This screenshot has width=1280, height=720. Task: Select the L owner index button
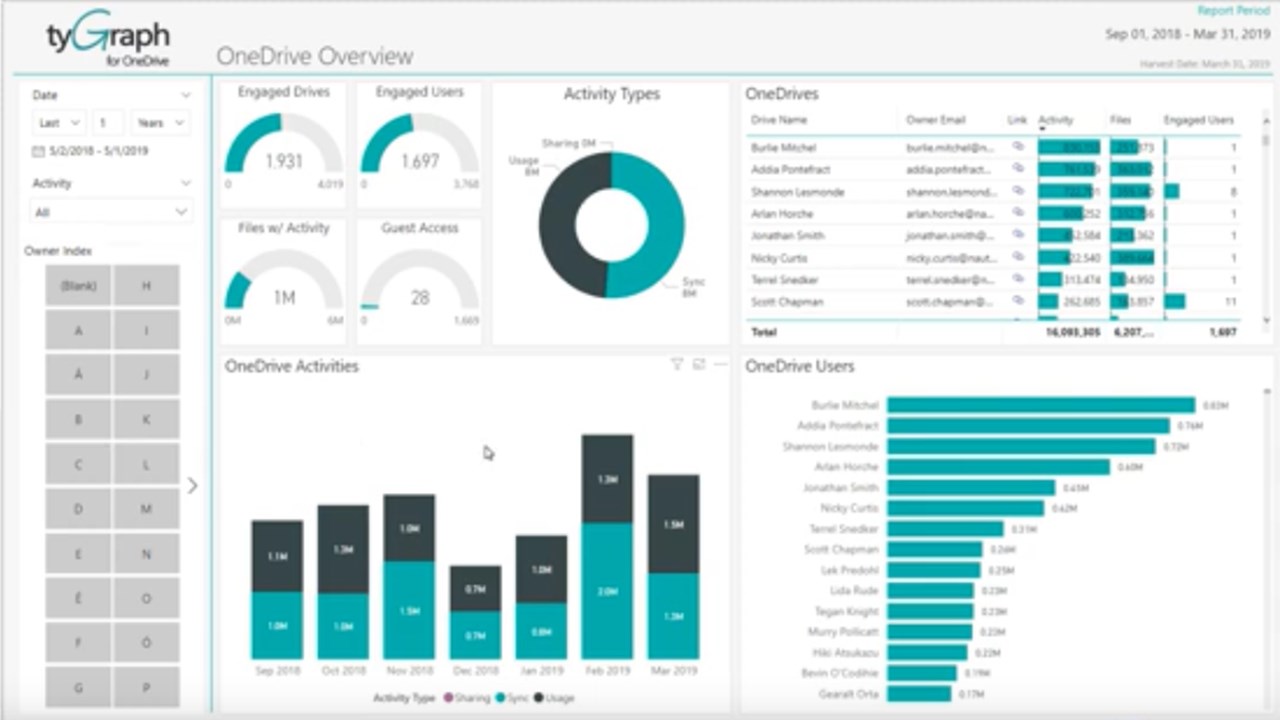tap(146, 464)
